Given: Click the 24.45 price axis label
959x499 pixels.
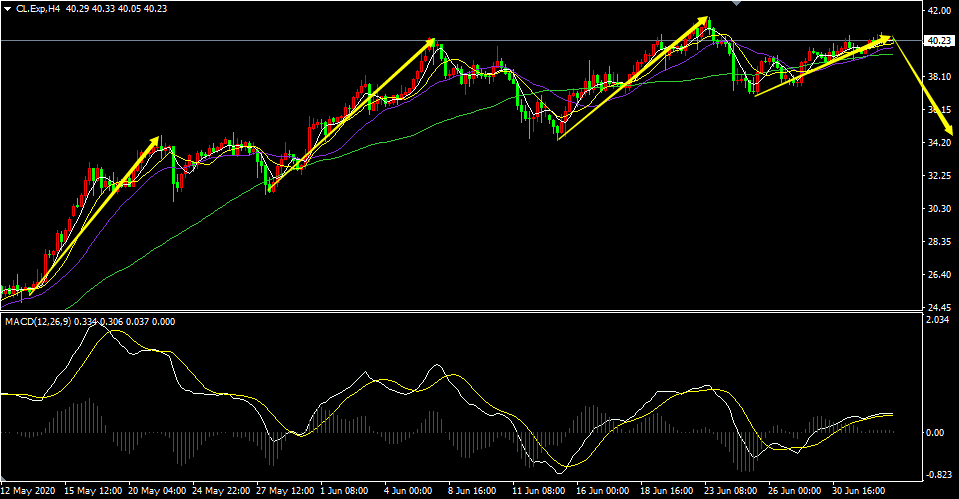Looking at the screenshot, I should pos(939,307).
